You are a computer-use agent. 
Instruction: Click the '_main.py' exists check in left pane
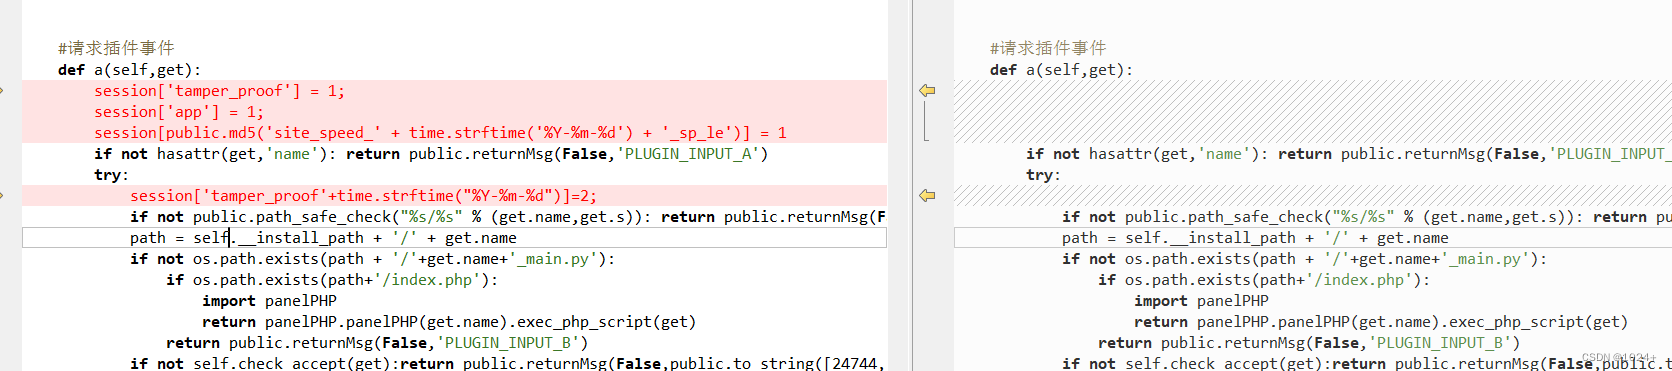[373, 259]
